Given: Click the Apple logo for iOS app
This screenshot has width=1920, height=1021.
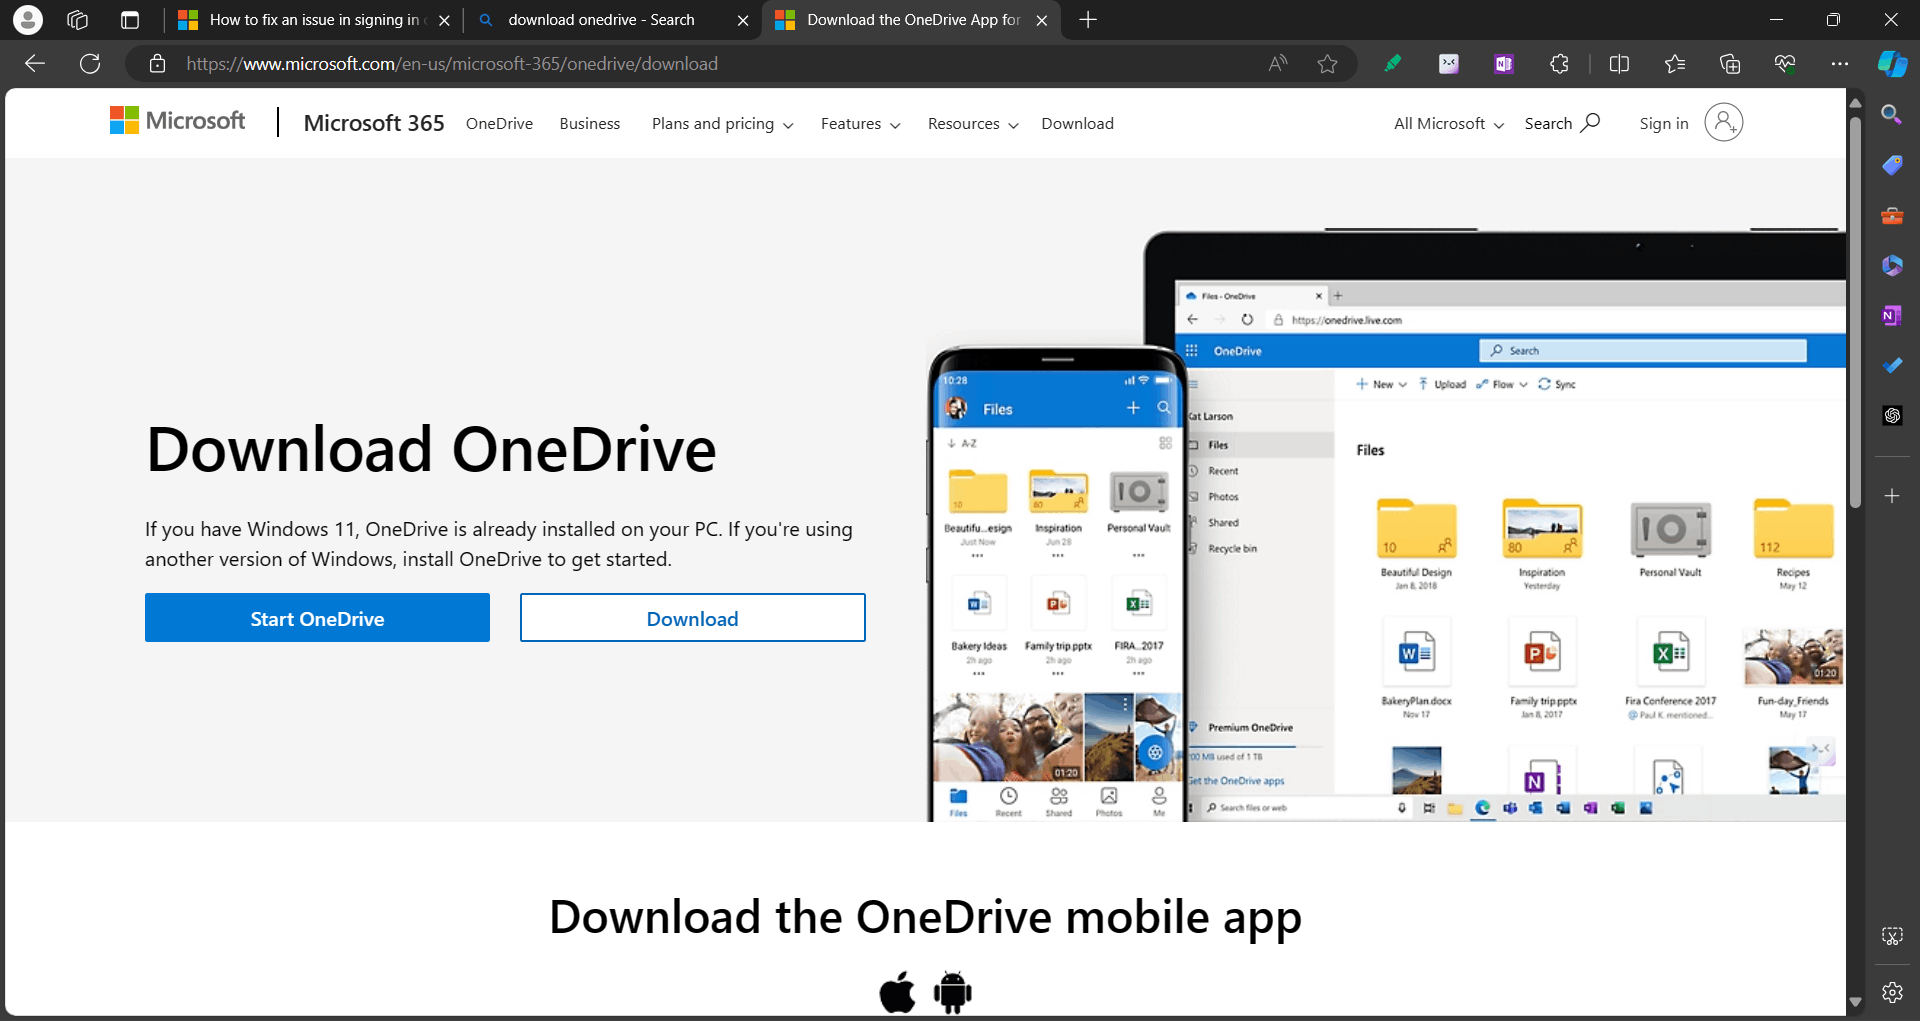Looking at the screenshot, I should [x=897, y=991].
